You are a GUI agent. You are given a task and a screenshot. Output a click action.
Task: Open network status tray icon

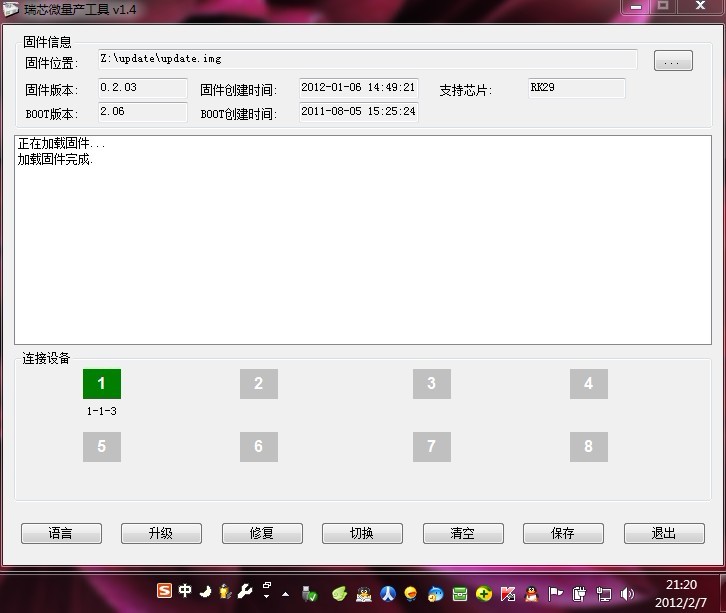603,594
